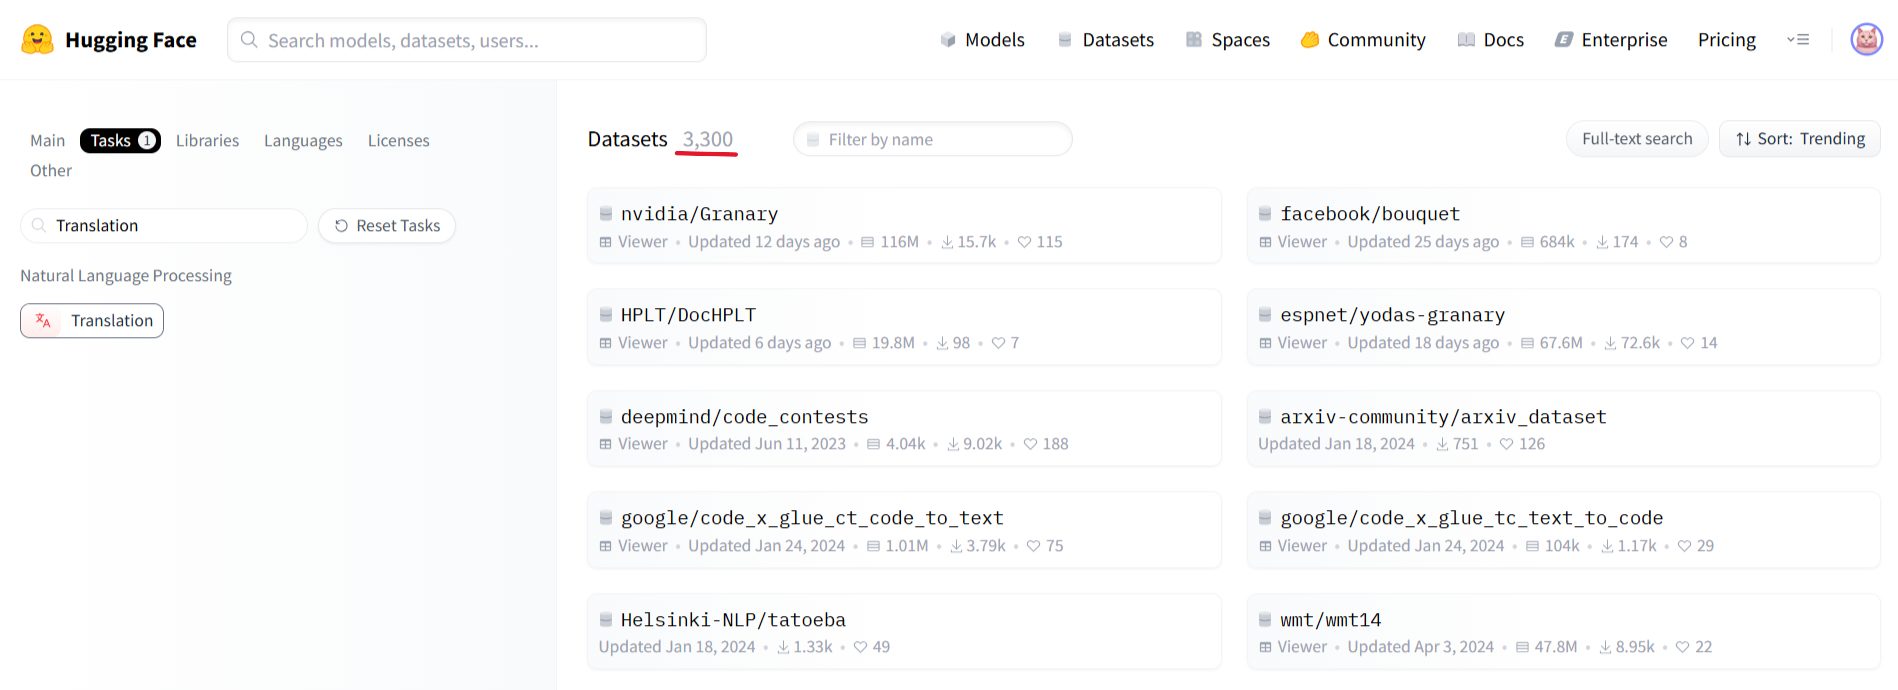Screen dimensions: 1898x690
Task: Click the Filter by name field
Action: (x=932, y=140)
